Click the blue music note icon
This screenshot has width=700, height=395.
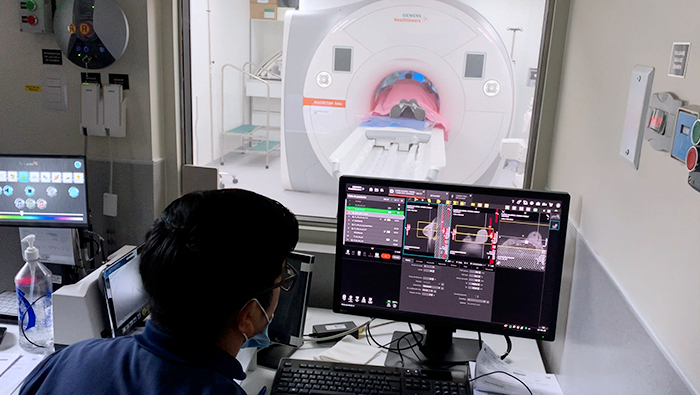click(19, 203)
